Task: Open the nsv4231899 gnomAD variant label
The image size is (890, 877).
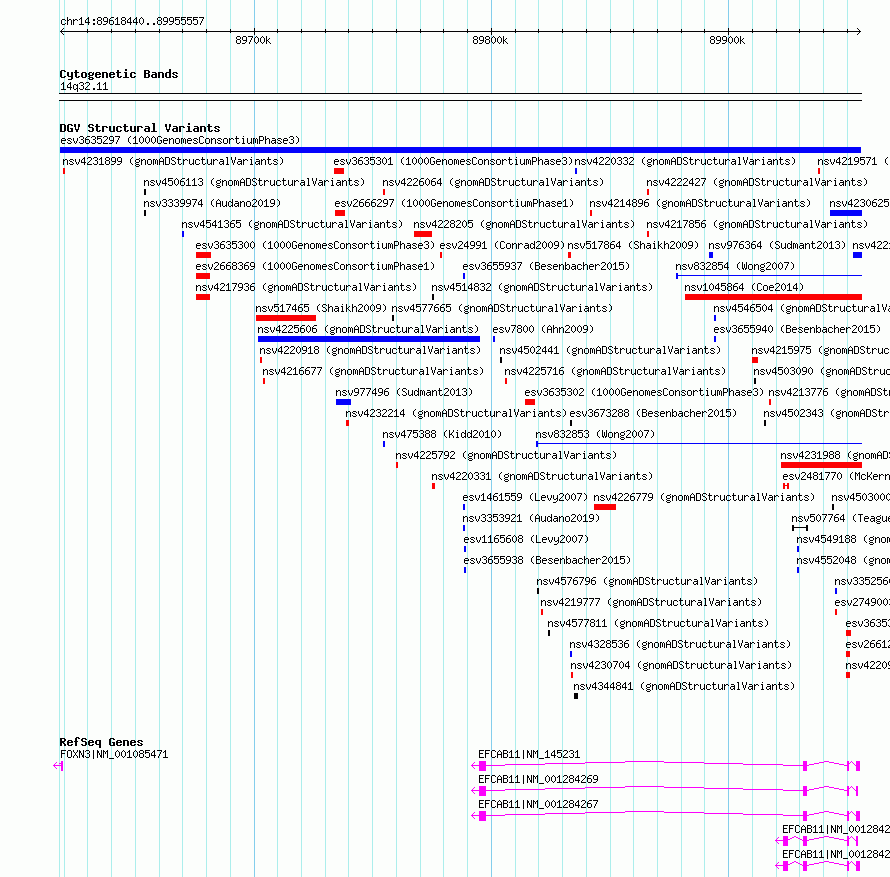Action: [173, 161]
